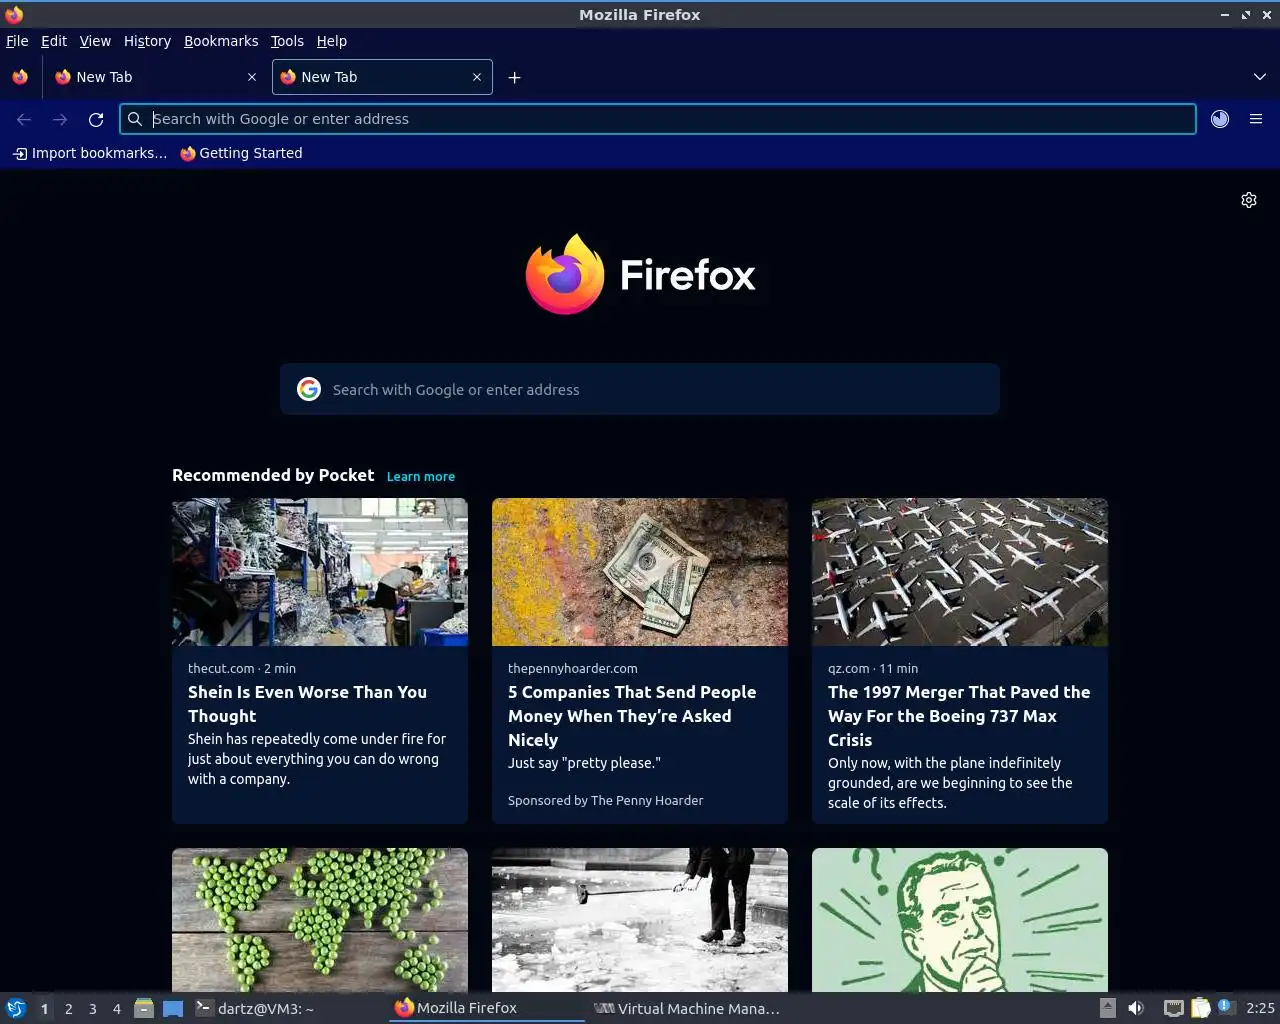Open the hamburger application menu

pos(1256,119)
